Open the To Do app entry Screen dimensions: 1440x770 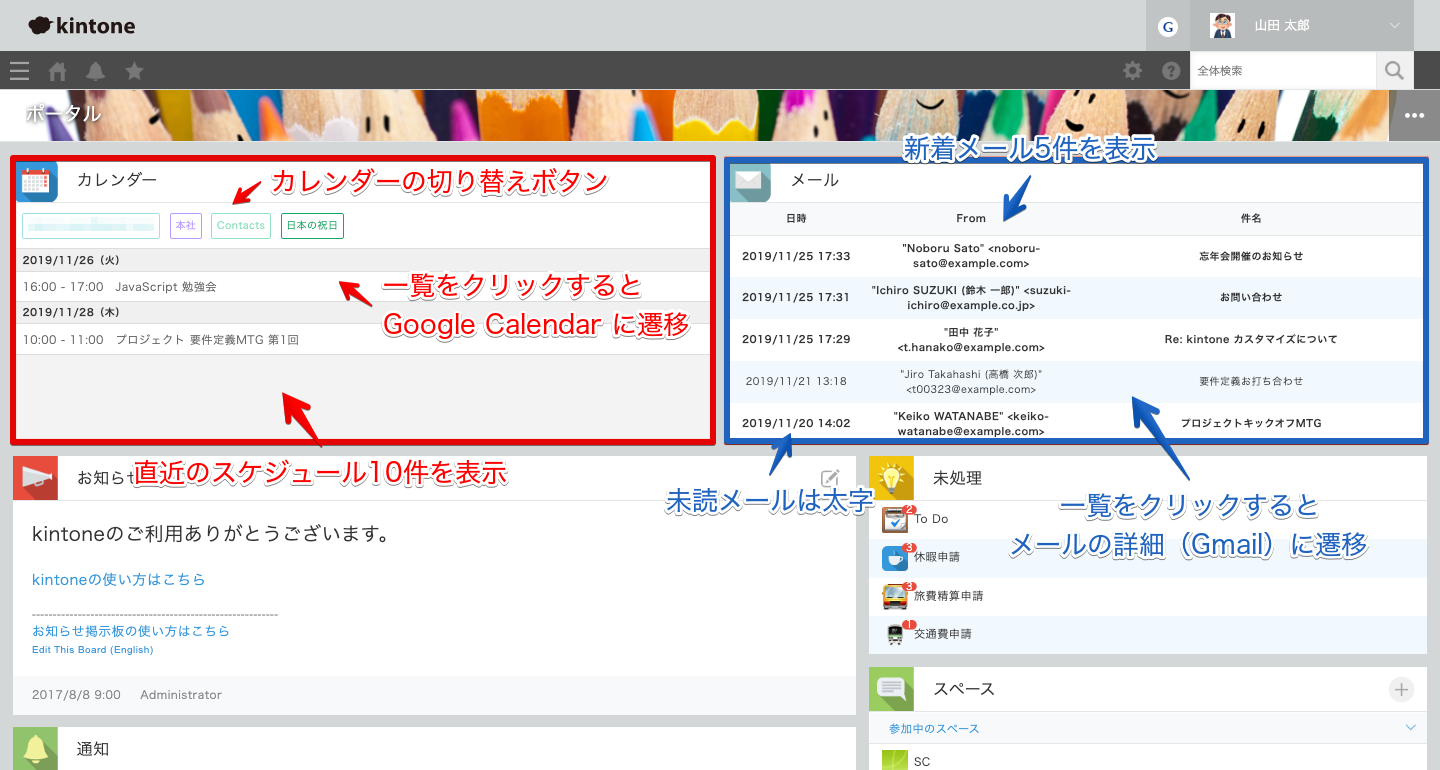click(x=930, y=519)
